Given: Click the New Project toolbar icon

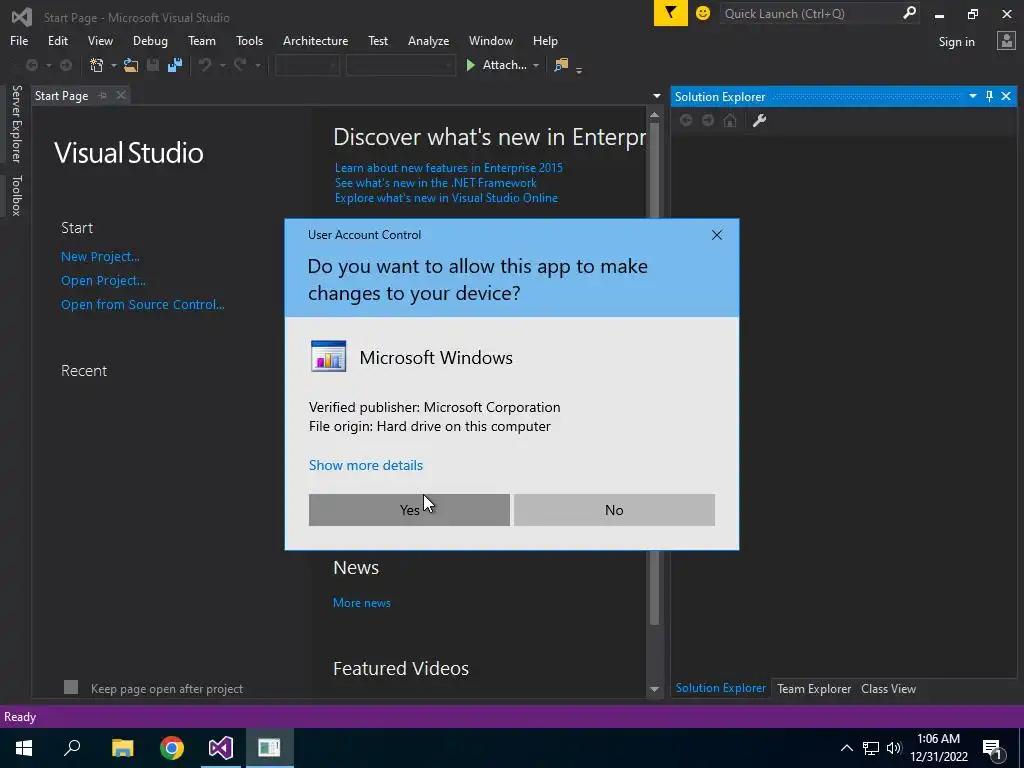Looking at the screenshot, I should point(97,65).
